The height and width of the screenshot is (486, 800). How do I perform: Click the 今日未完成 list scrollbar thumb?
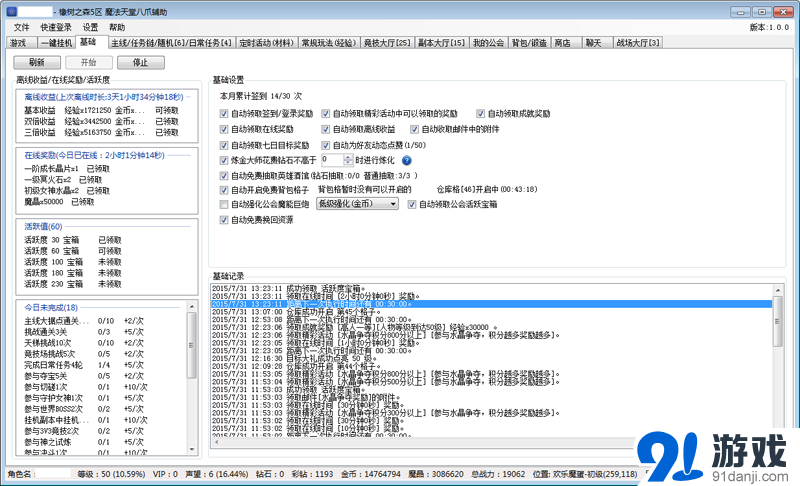pyautogui.click(x=192, y=345)
